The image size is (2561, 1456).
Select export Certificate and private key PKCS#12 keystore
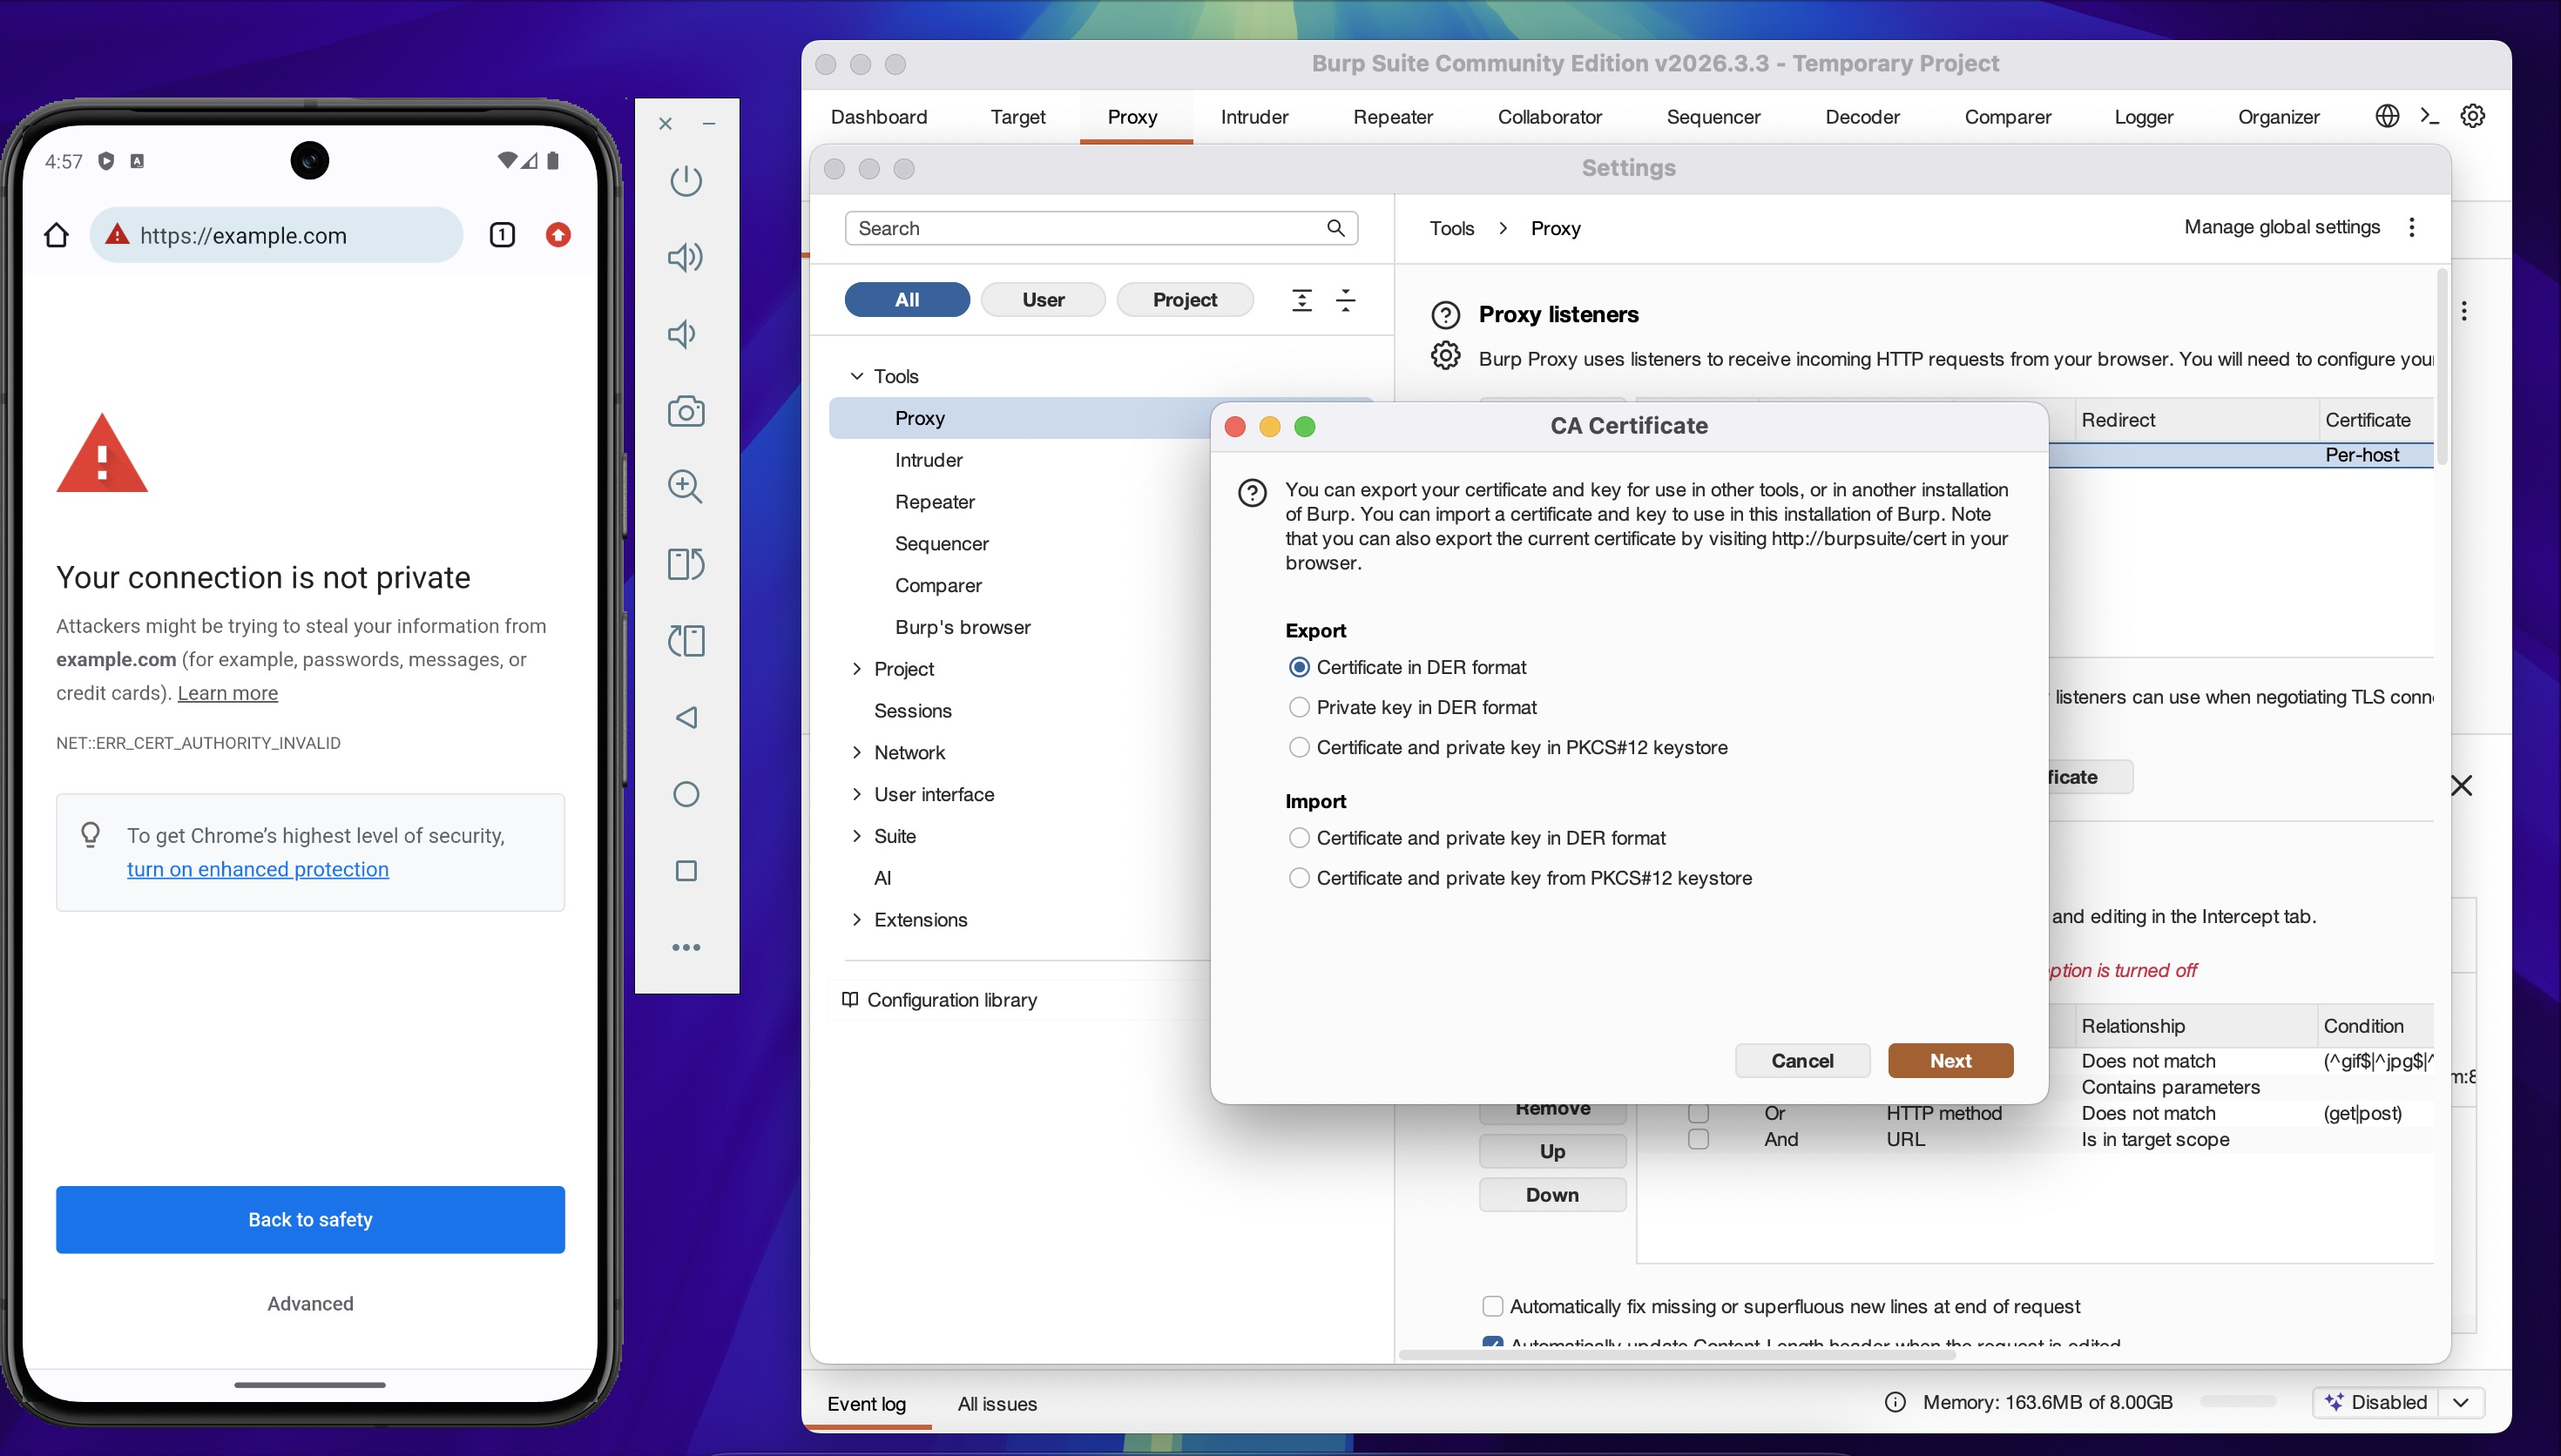point(1299,747)
